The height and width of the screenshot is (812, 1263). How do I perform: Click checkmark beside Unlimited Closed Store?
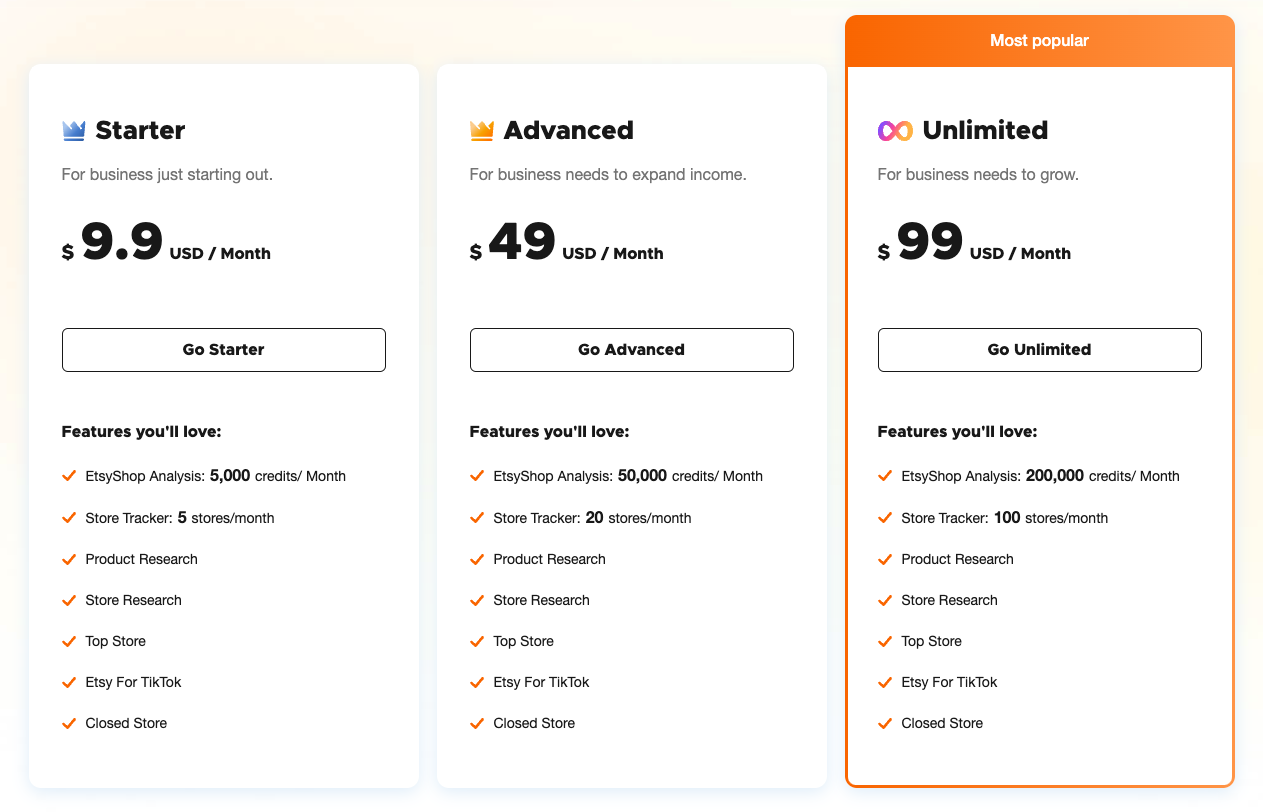coord(885,723)
